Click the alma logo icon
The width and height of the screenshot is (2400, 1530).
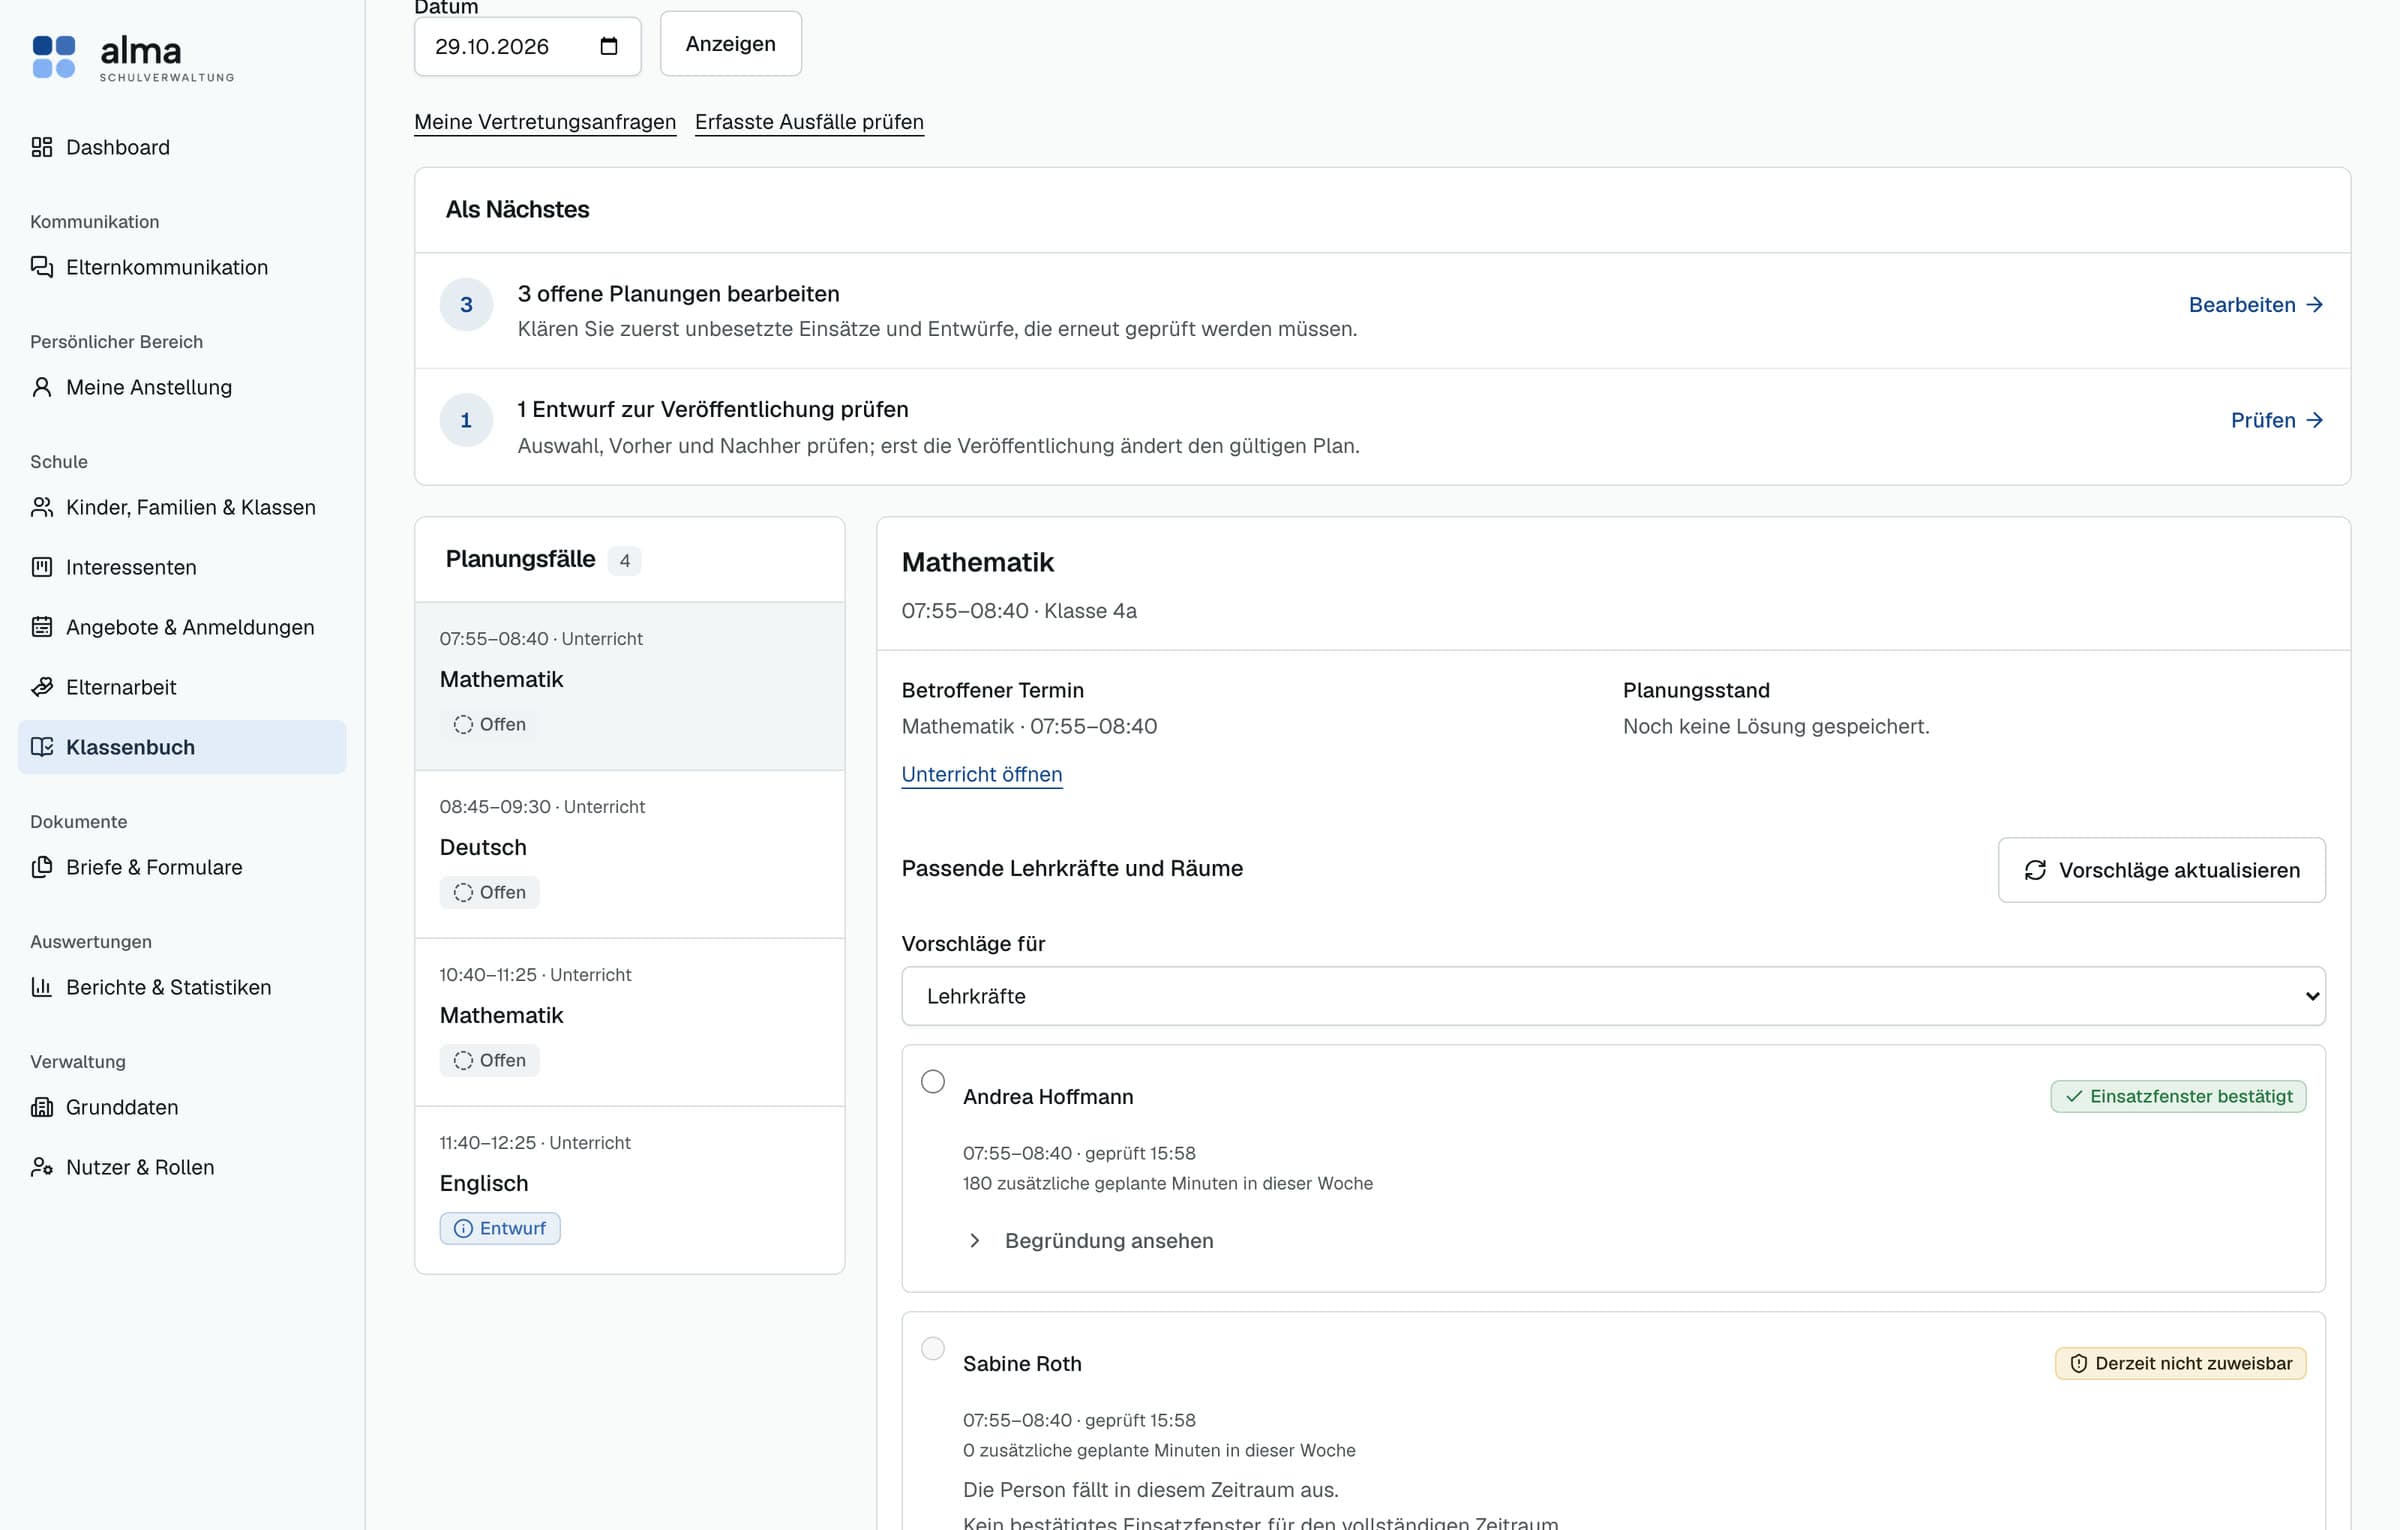54,57
